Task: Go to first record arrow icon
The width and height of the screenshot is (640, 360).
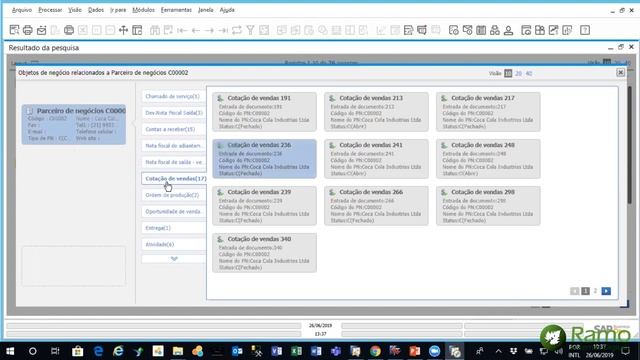Action: click(x=182, y=30)
